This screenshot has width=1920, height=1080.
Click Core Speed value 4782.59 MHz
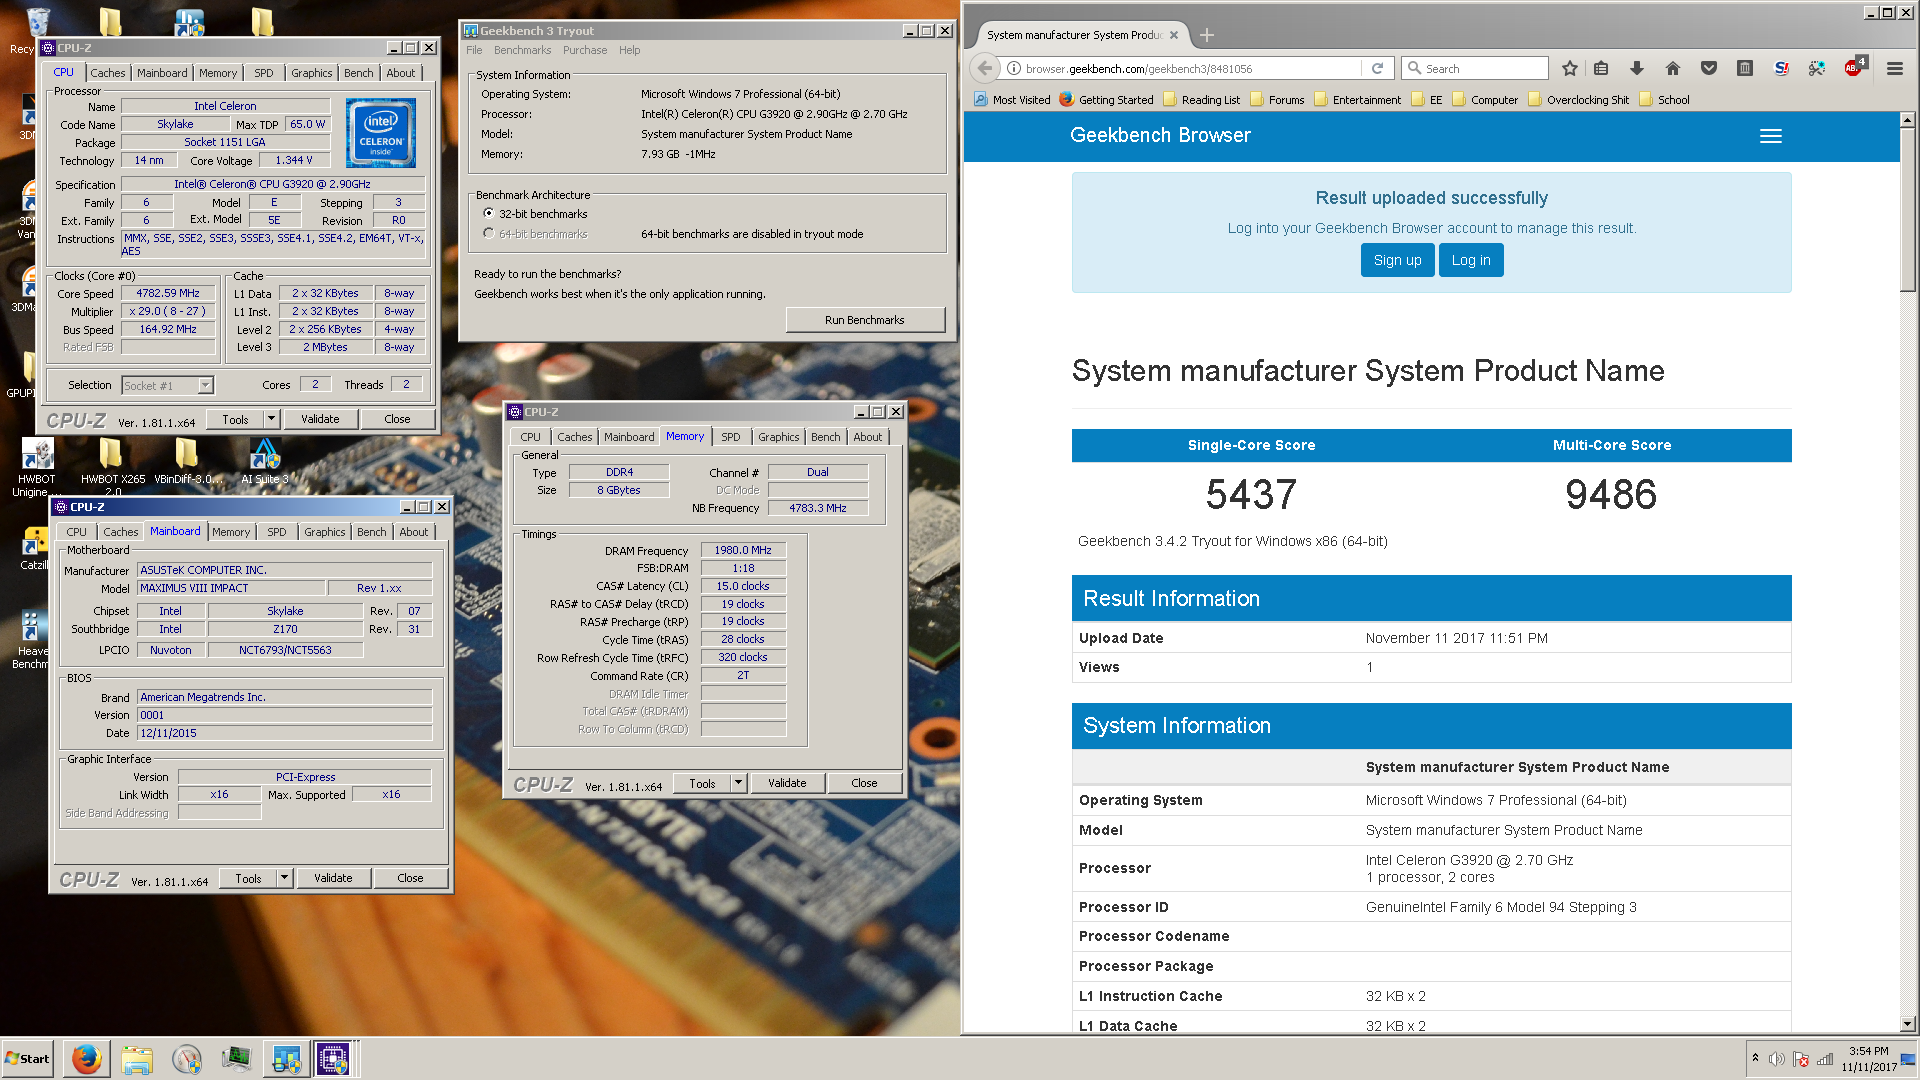click(x=168, y=294)
